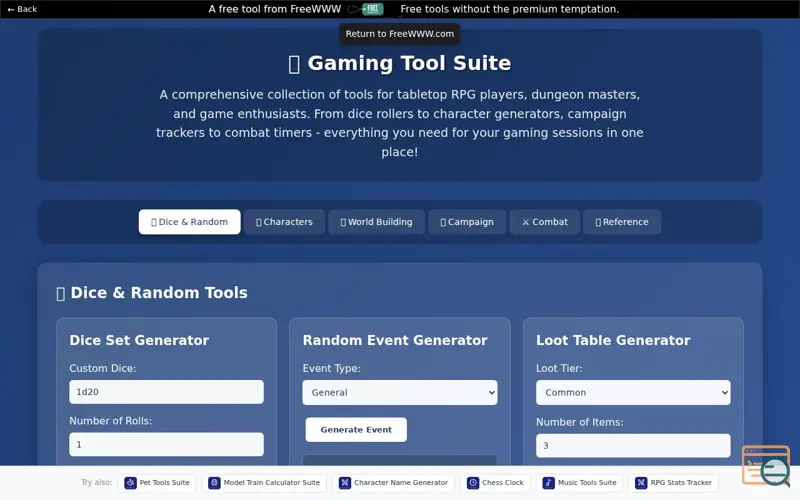This screenshot has width=800, height=500.
Task: Open Chess Clock link
Action: 495,483
